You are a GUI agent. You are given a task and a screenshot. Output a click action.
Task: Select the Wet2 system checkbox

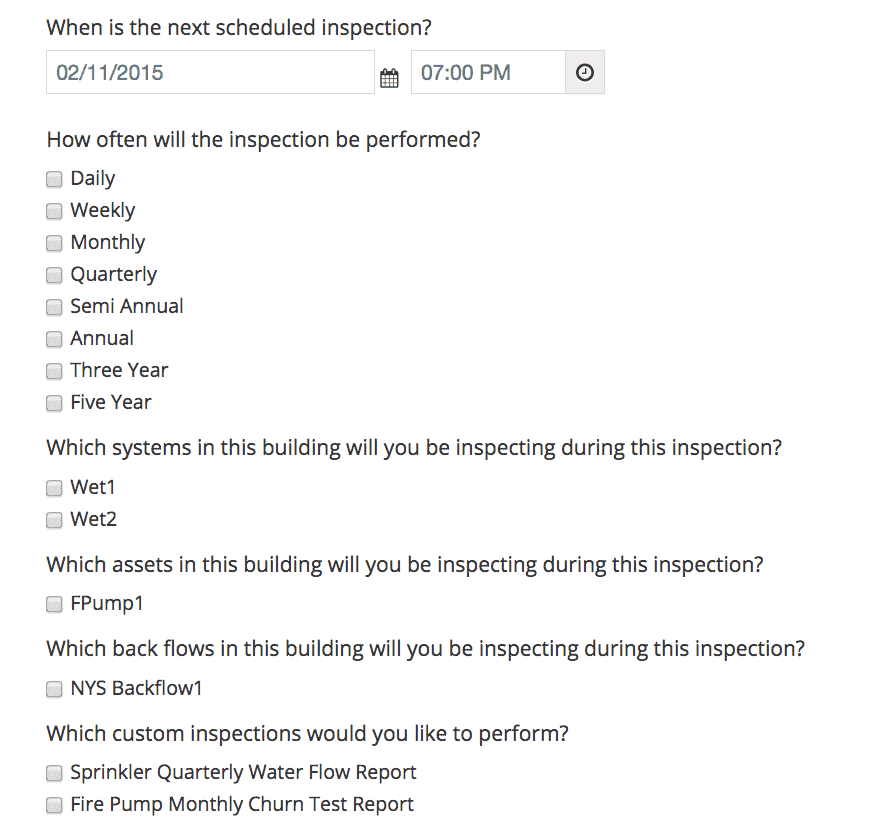(x=54, y=521)
